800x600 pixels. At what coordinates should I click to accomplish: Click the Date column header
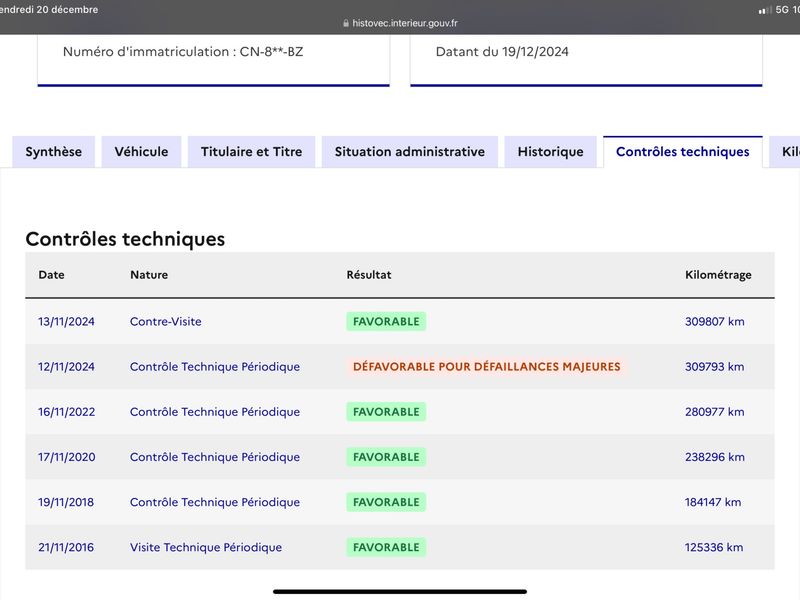pos(52,274)
